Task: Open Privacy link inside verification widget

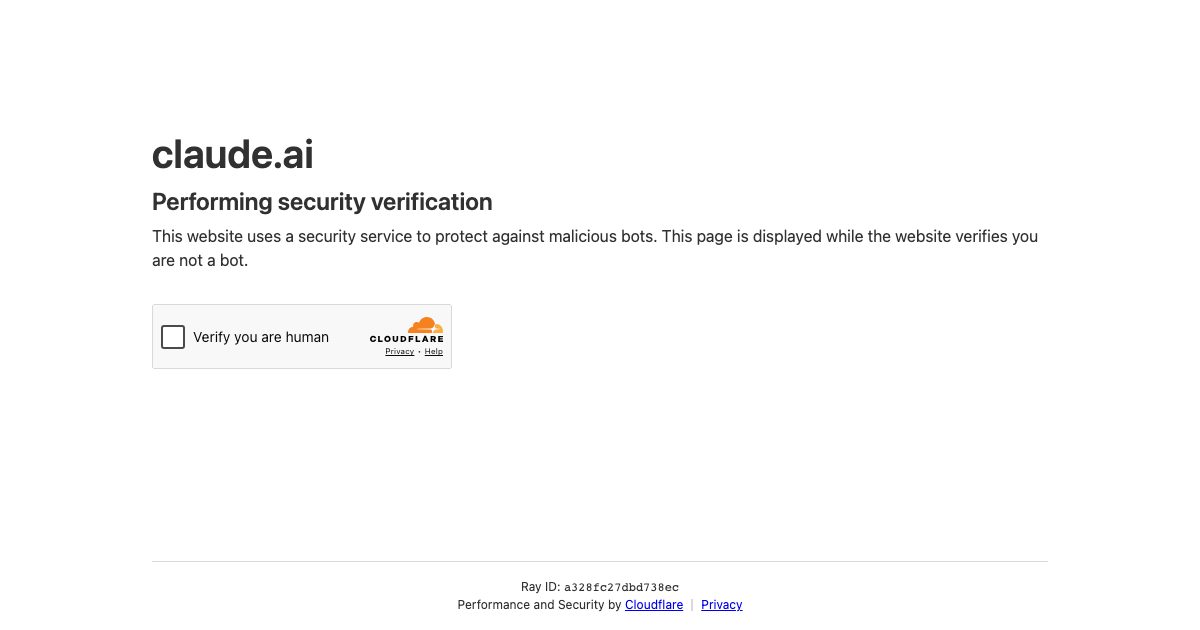Action: (x=399, y=352)
